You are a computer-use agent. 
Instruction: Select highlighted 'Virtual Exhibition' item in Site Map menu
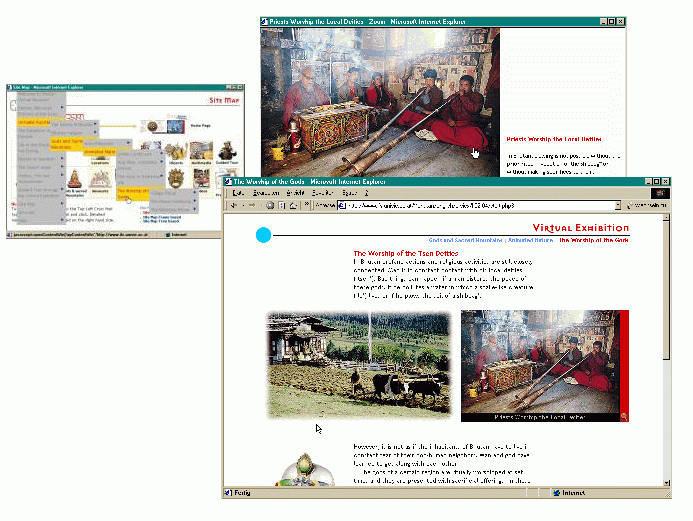[x=34, y=122]
